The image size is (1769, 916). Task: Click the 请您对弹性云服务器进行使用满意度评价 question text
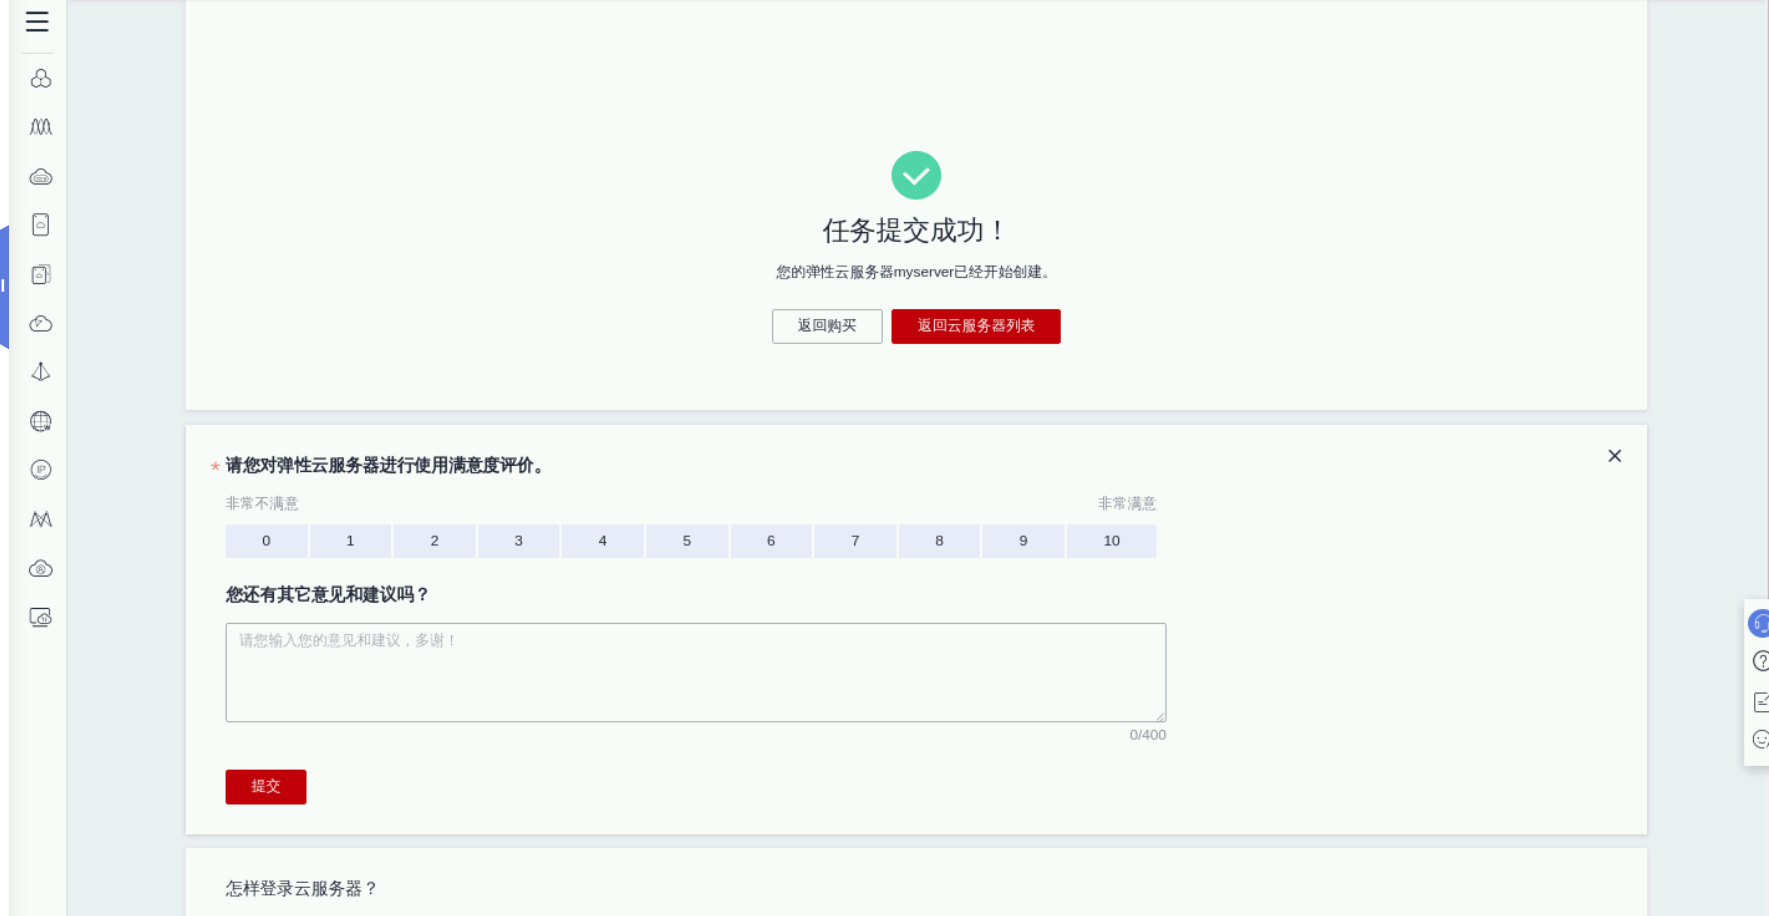[385, 465]
